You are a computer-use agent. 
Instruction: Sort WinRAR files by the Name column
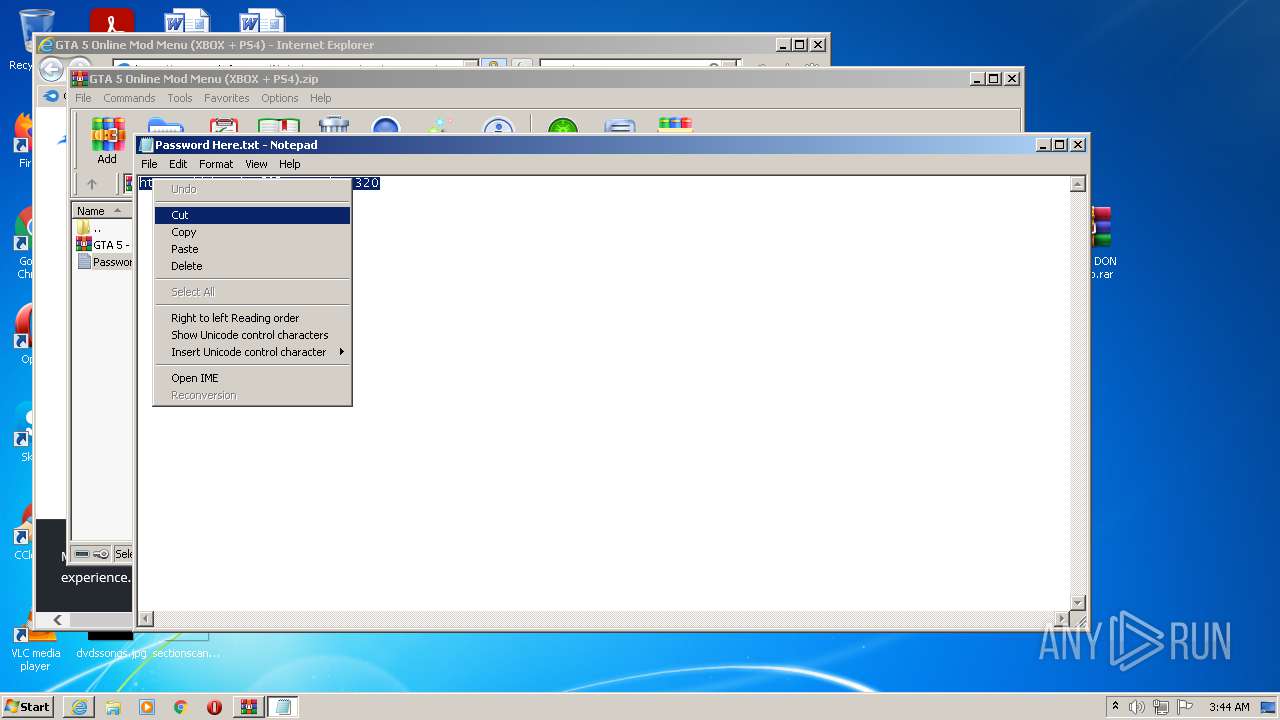pos(100,211)
